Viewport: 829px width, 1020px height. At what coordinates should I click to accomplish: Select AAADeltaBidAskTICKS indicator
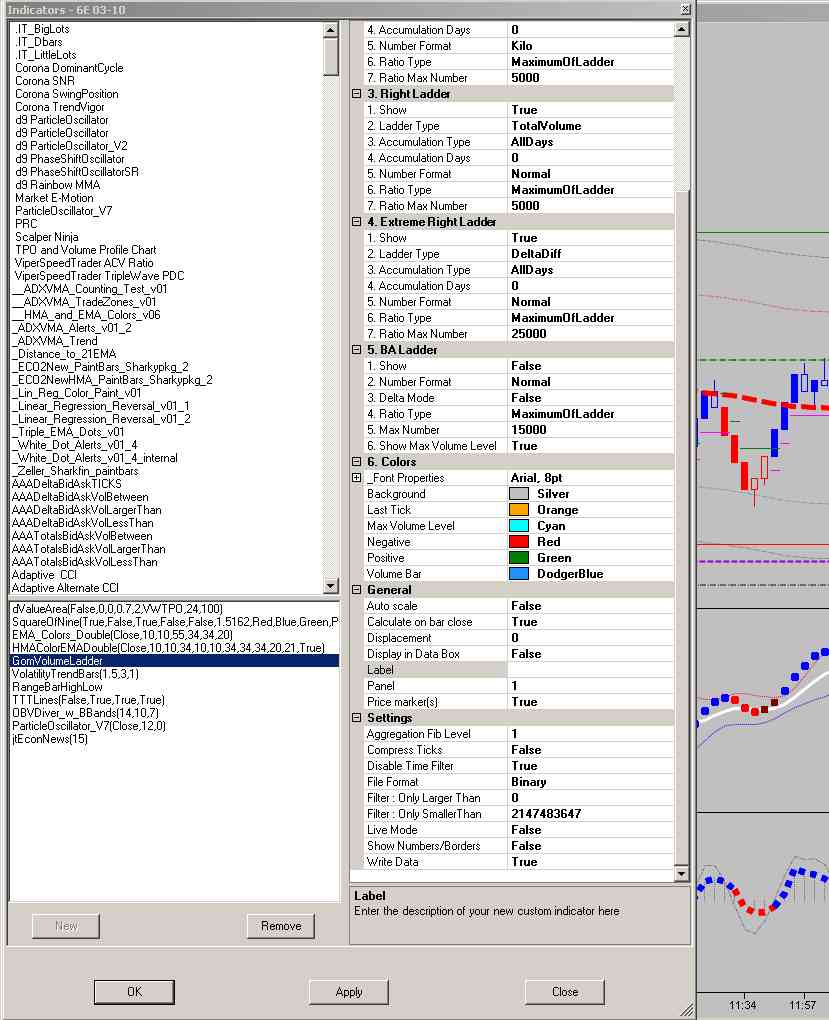[66, 484]
